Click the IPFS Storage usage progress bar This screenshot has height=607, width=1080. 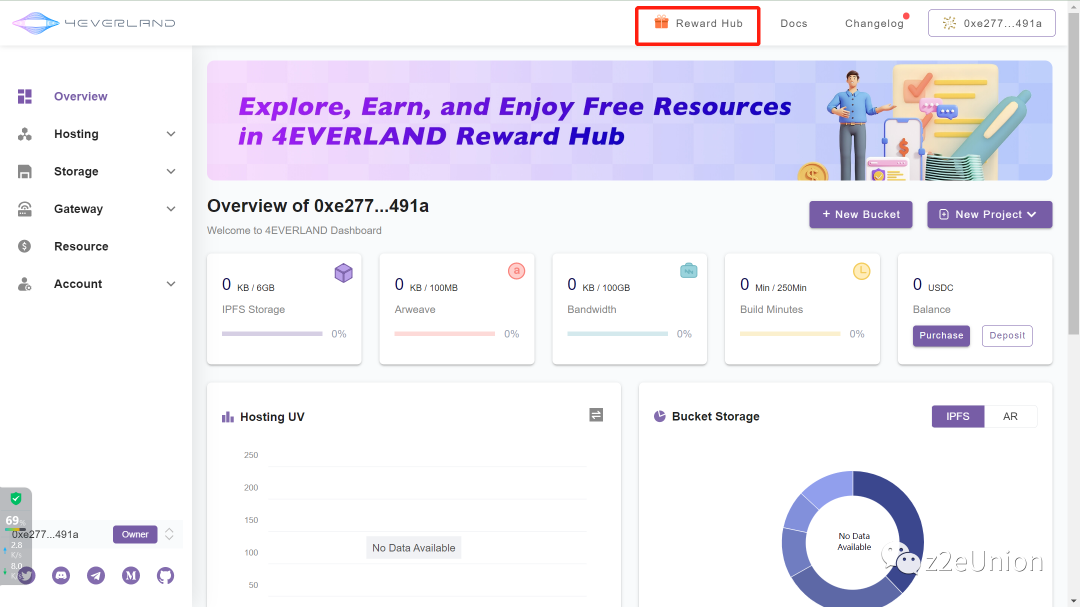(x=272, y=334)
